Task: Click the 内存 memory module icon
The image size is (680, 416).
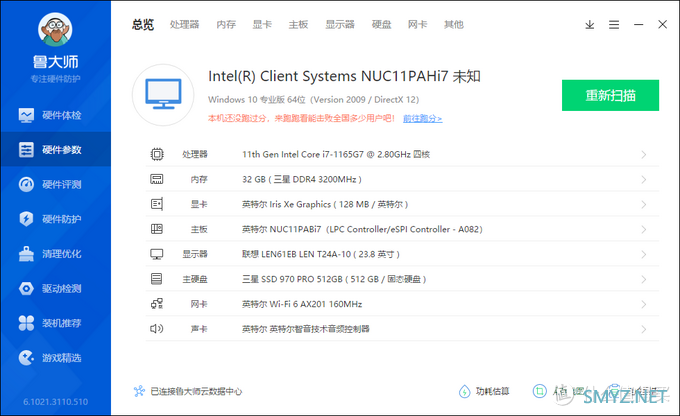Action: [157, 179]
